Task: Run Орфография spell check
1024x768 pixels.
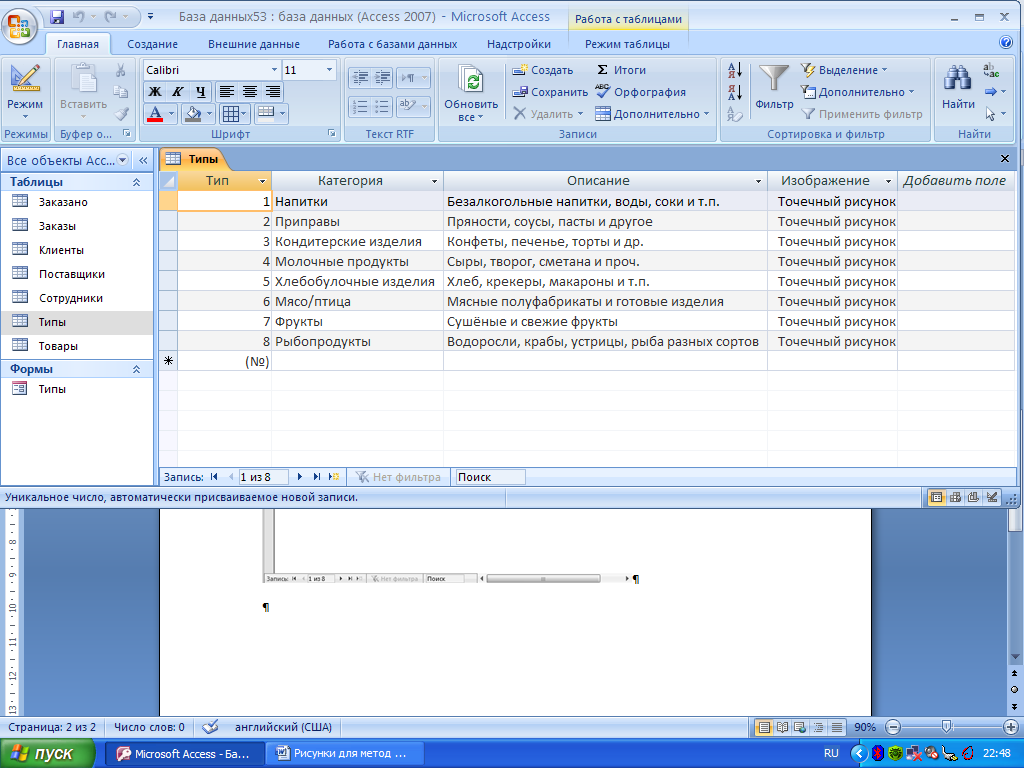Action: [x=640, y=92]
